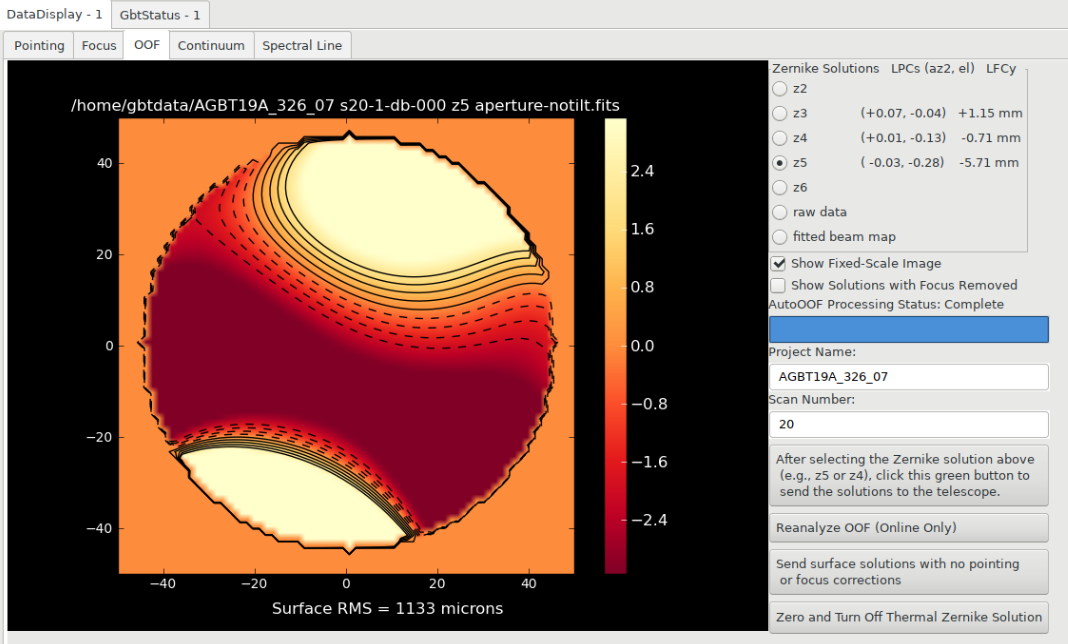Click the z4 LPCs value (+0.01, -0.13)
Viewport: 1068px width, 644px height.
[x=903, y=138]
